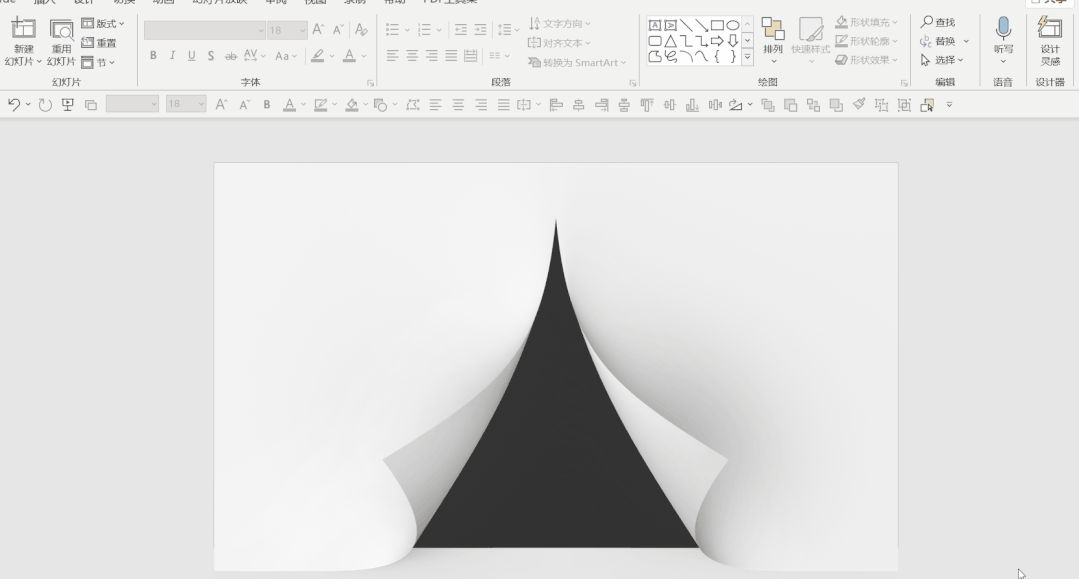Click the Arrange (排列) button
The height and width of the screenshot is (579, 1079).
(773, 41)
